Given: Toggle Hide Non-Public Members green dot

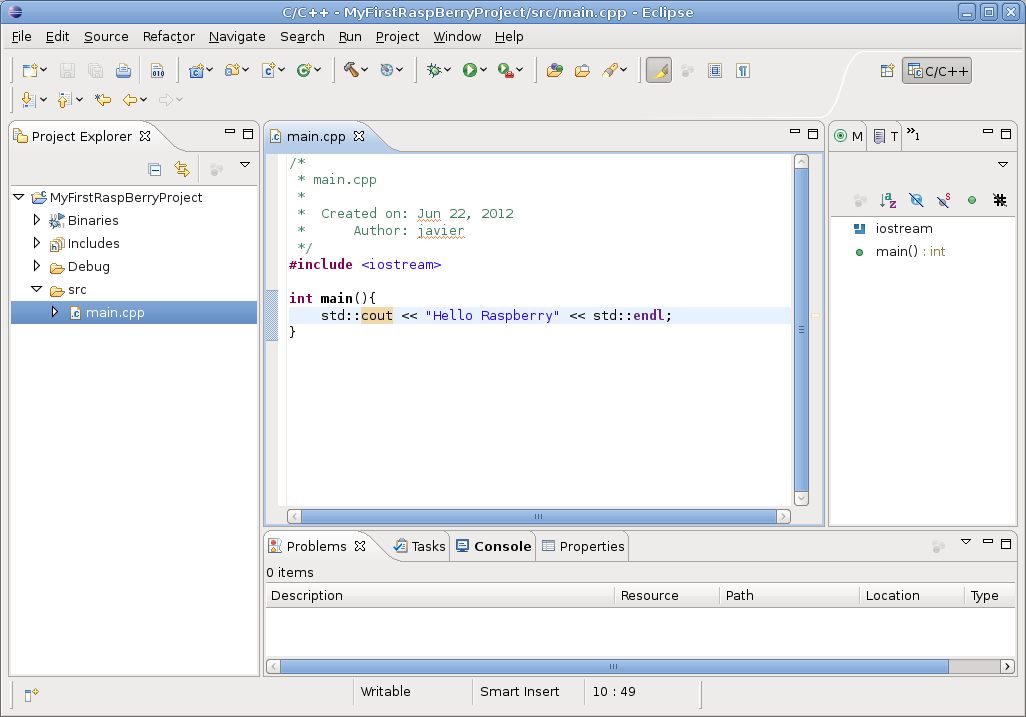Looking at the screenshot, I should [x=972, y=200].
